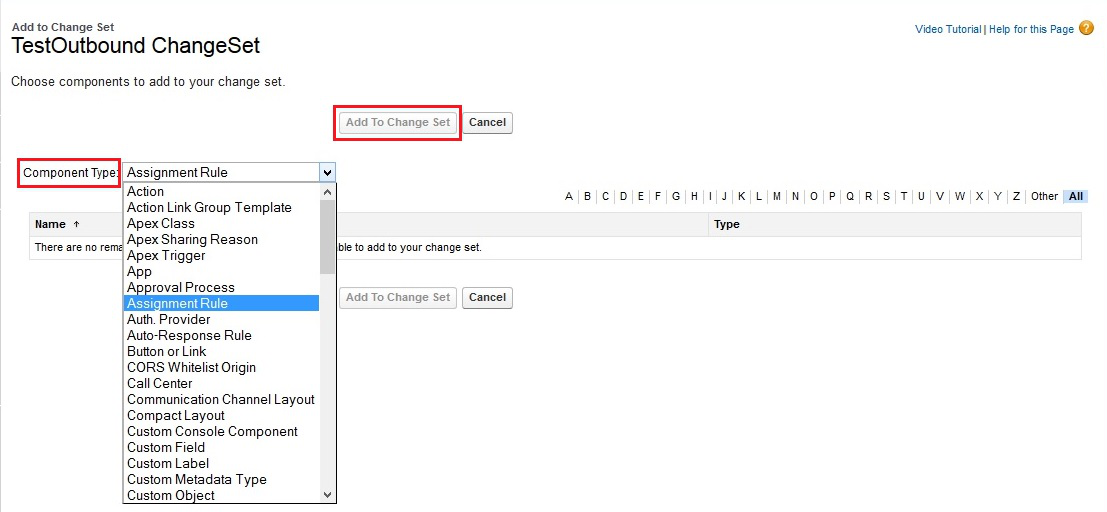Choose Custom Object in the component list
The image size is (1107, 512).
171,495
